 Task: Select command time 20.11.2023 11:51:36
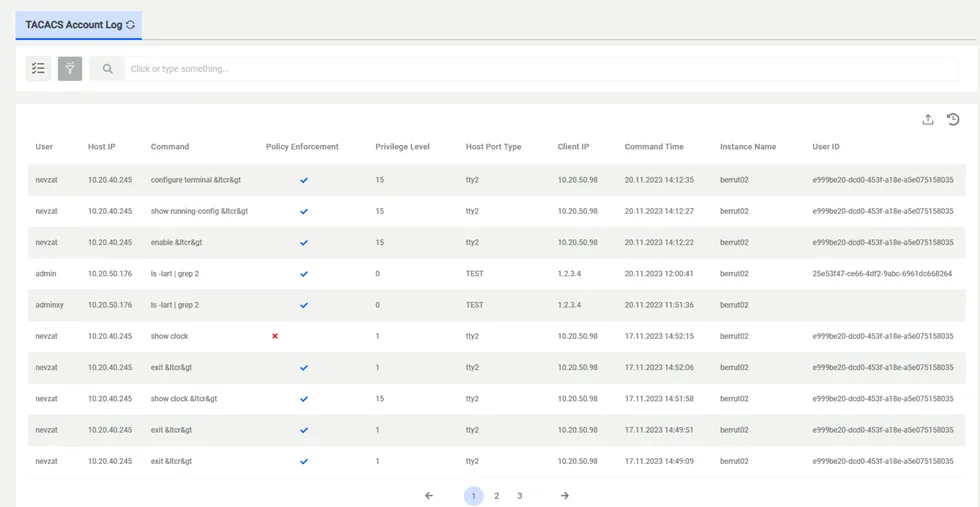659,305
